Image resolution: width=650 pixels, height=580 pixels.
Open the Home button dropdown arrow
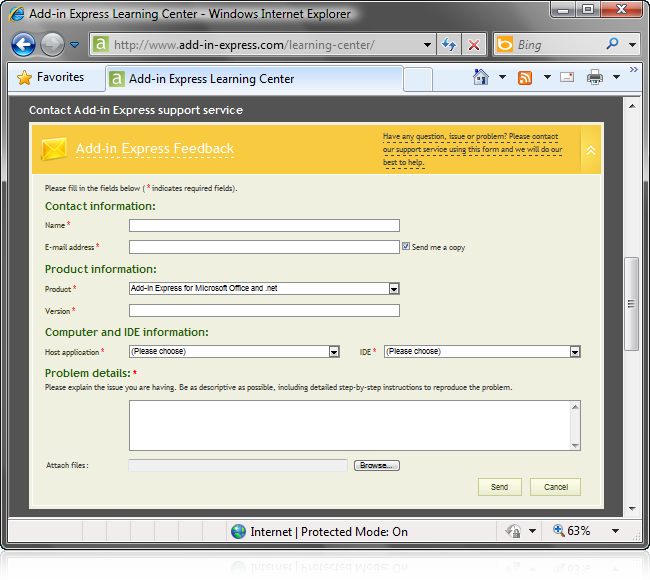point(502,77)
